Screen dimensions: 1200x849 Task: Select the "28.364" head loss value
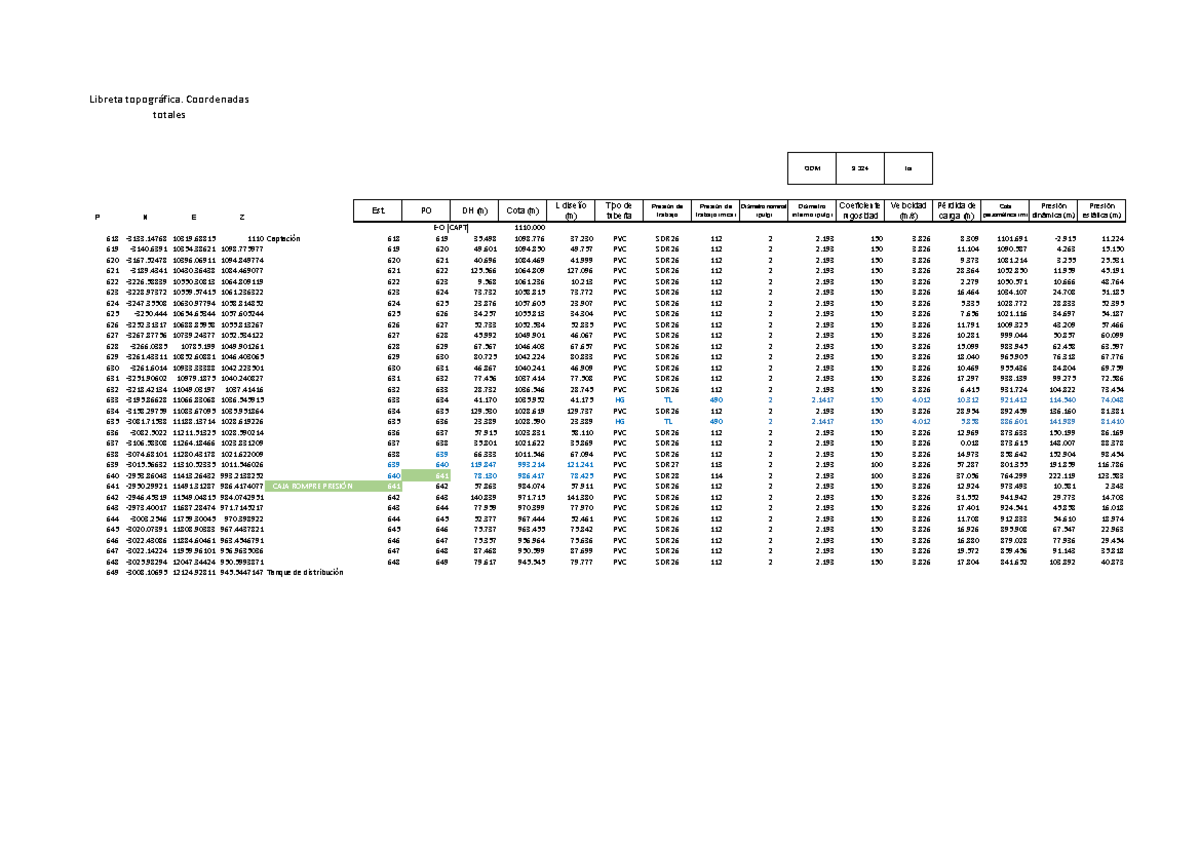[x=965, y=270]
